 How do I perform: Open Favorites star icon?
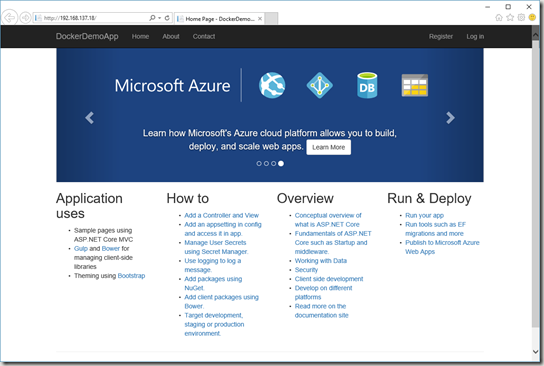510,17
